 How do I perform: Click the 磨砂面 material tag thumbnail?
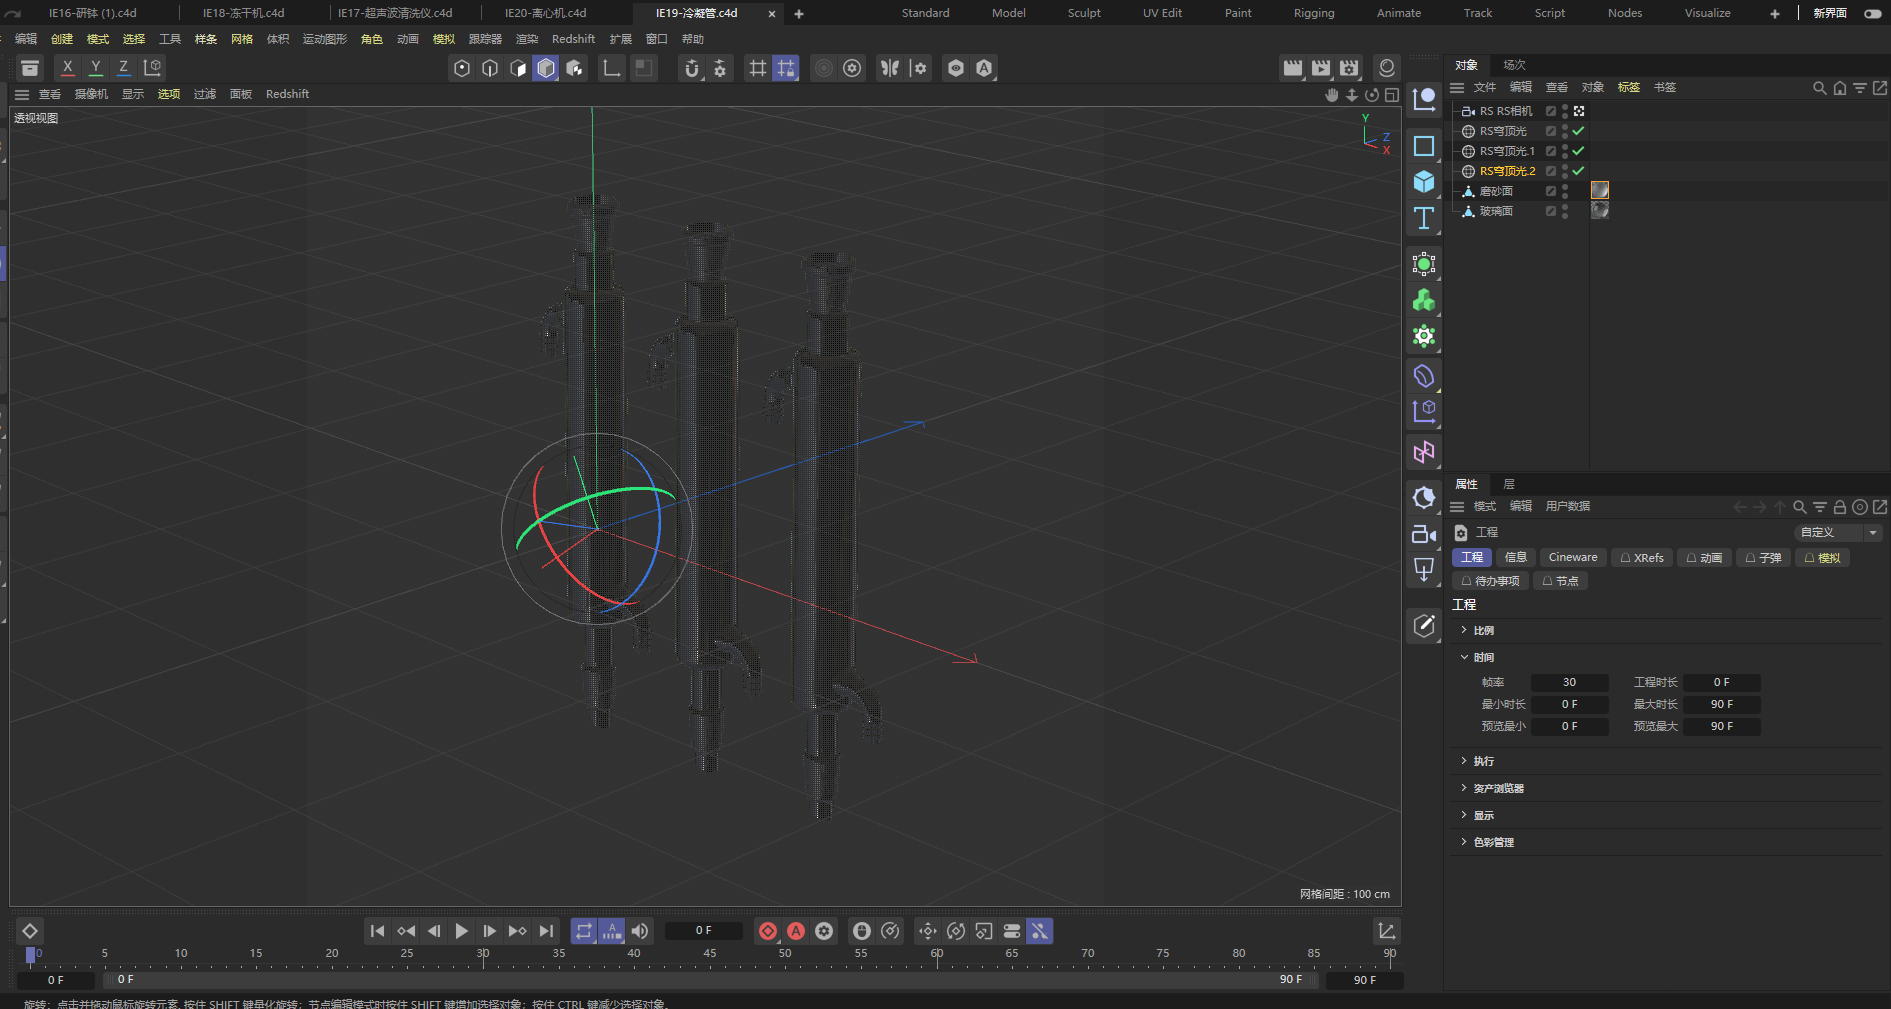pos(1600,190)
